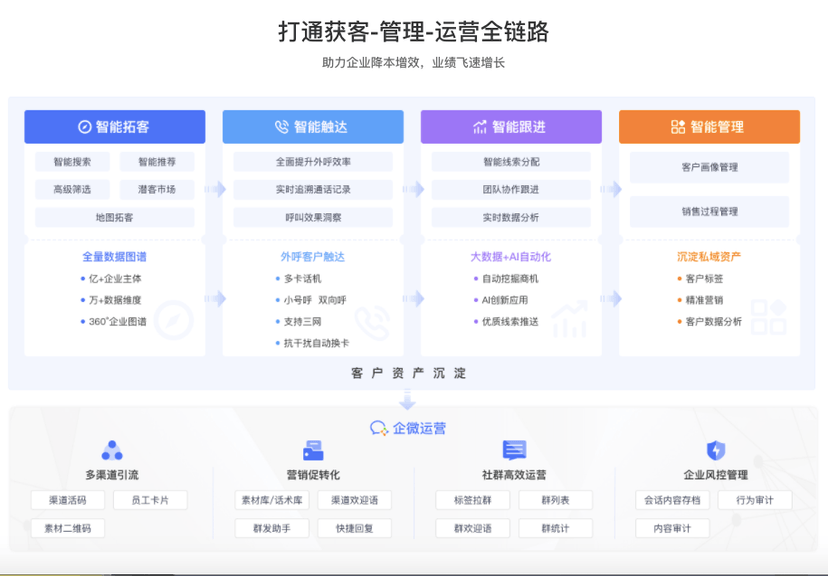Screen dimensions: 828x576
Task: Click the 客户标签 bullet
Action: [x=700, y=278]
